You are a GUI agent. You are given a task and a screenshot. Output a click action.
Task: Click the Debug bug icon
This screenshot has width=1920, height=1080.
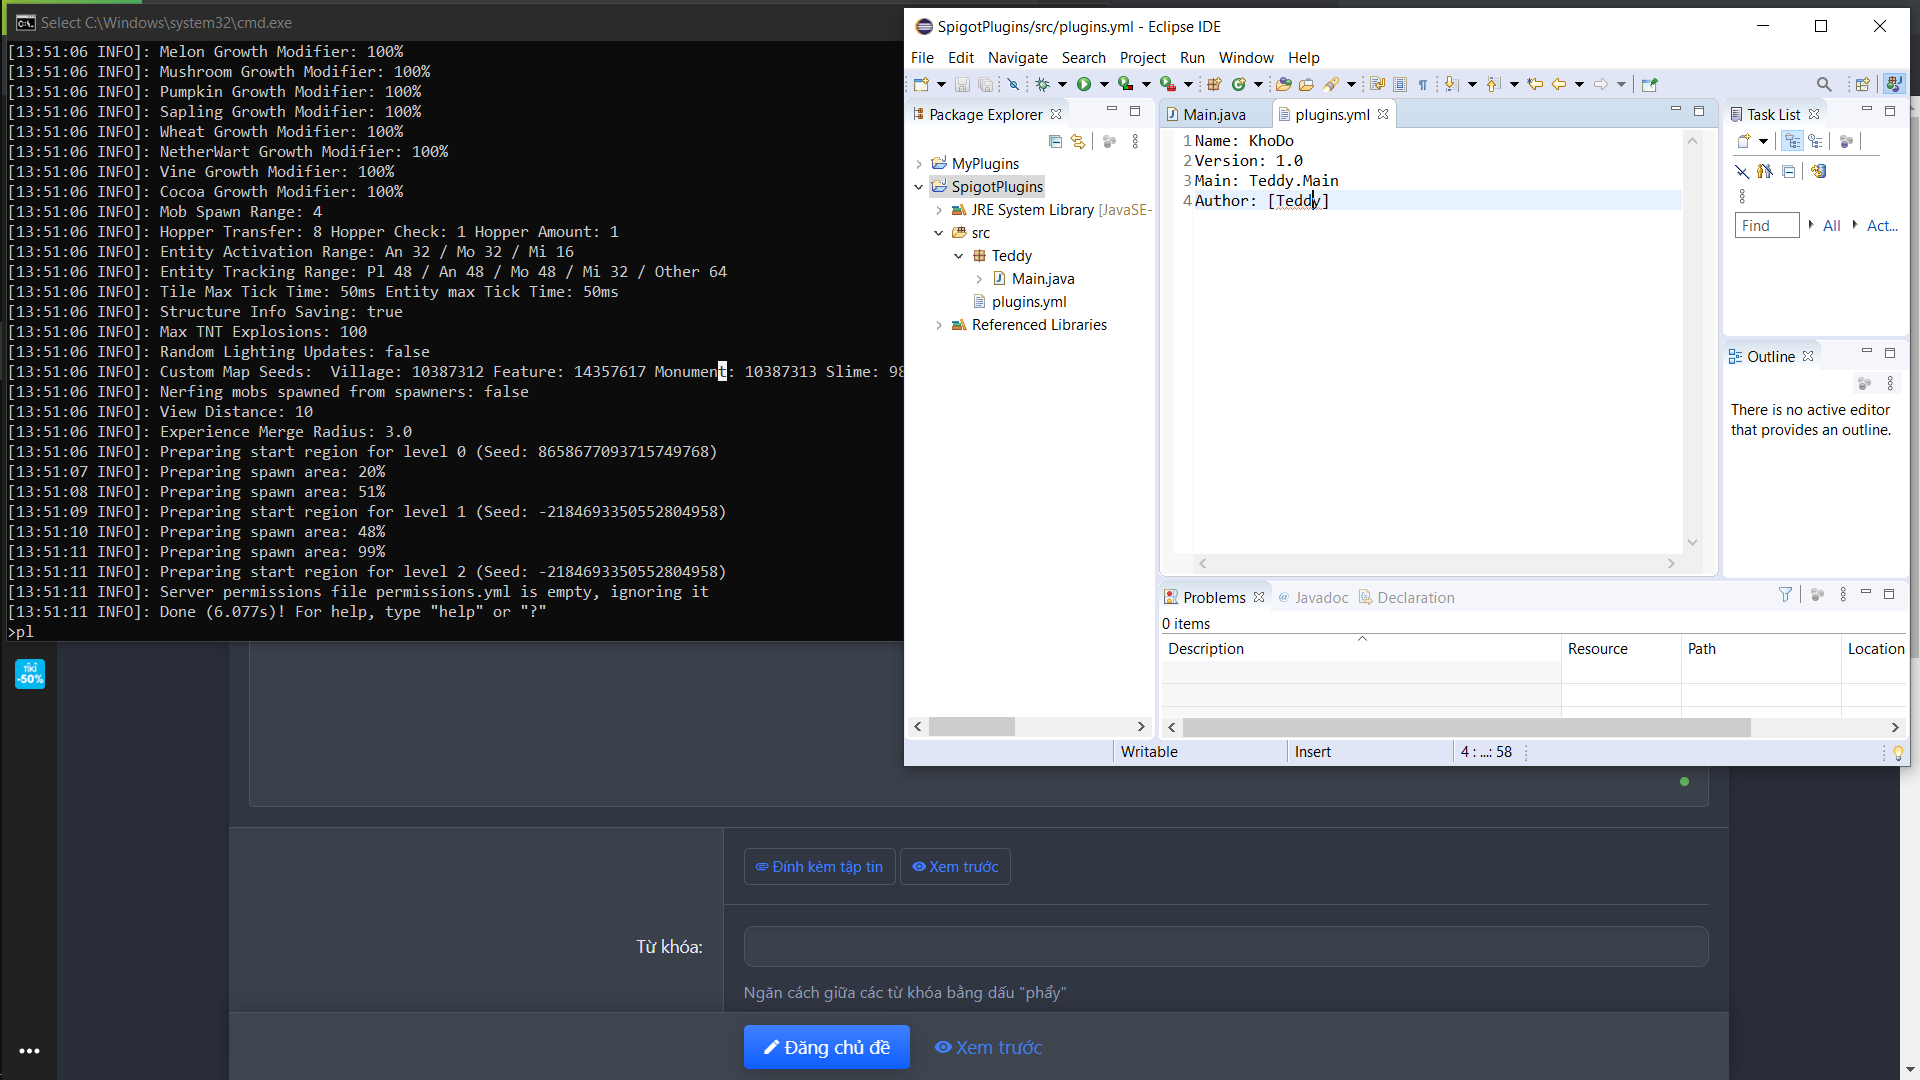pos(1042,85)
